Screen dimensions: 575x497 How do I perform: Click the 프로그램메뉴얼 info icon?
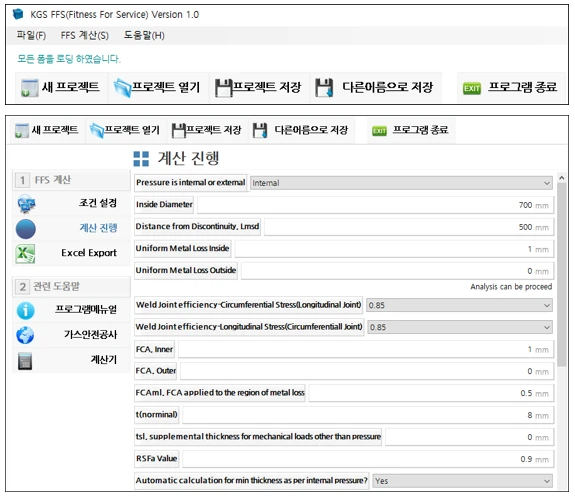pos(25,311)
